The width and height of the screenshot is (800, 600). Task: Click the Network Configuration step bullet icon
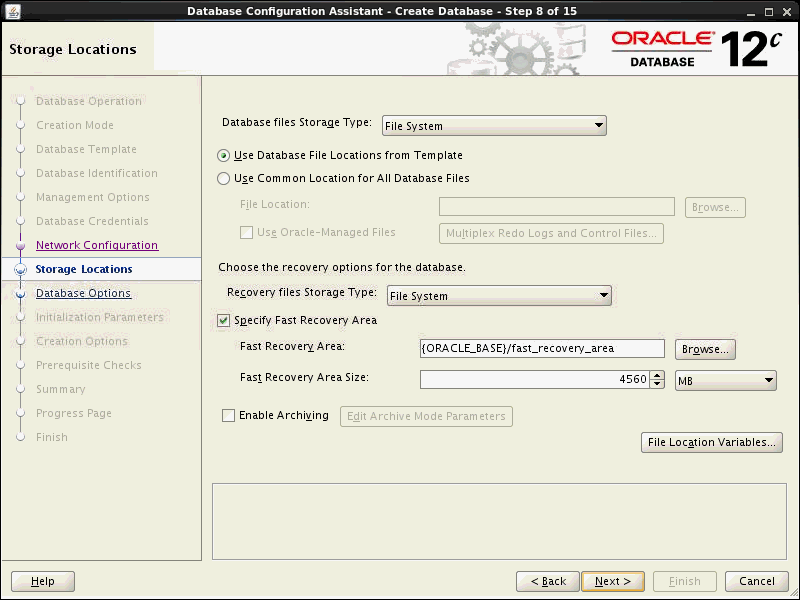point(20,245)
